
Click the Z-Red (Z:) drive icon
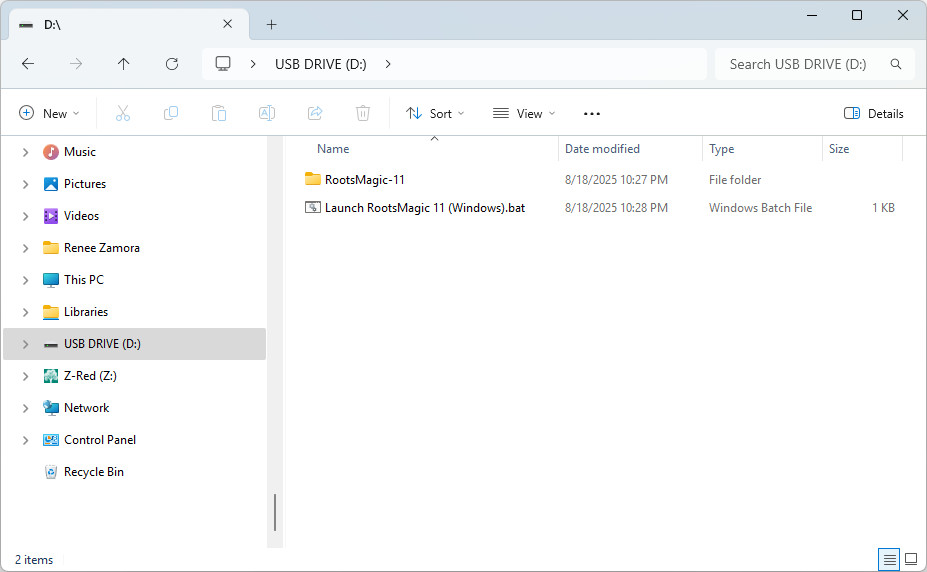point(51,376)
